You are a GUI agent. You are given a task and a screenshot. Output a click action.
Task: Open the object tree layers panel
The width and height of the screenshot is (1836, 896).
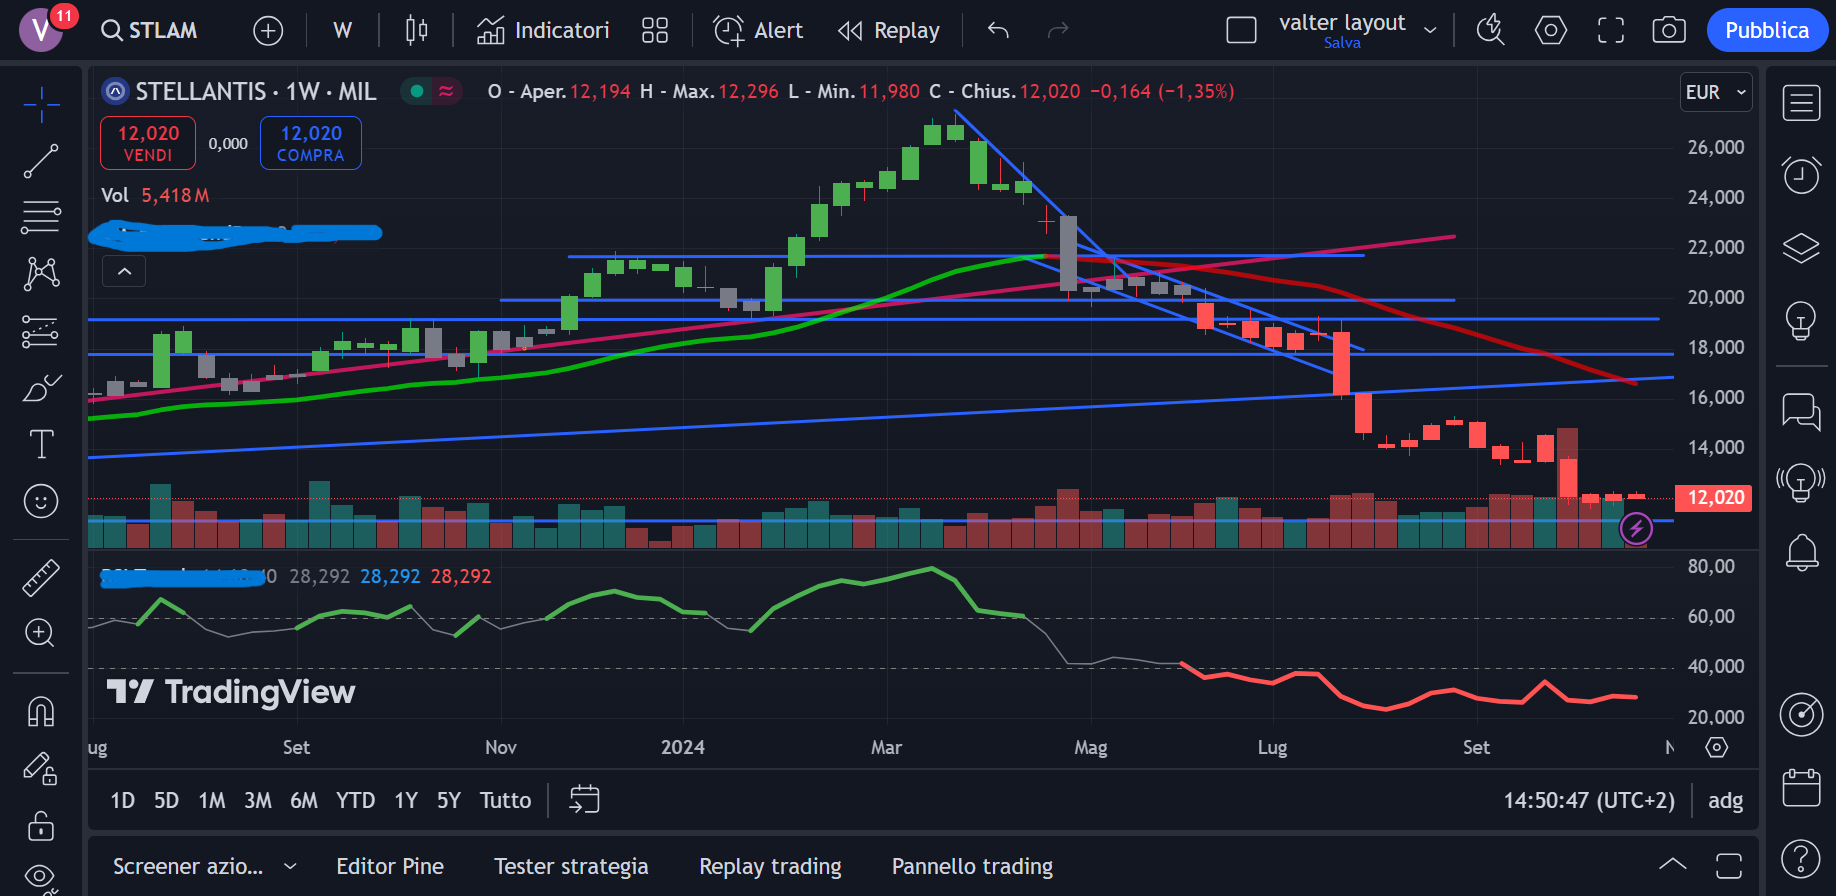click(1801, 247)
